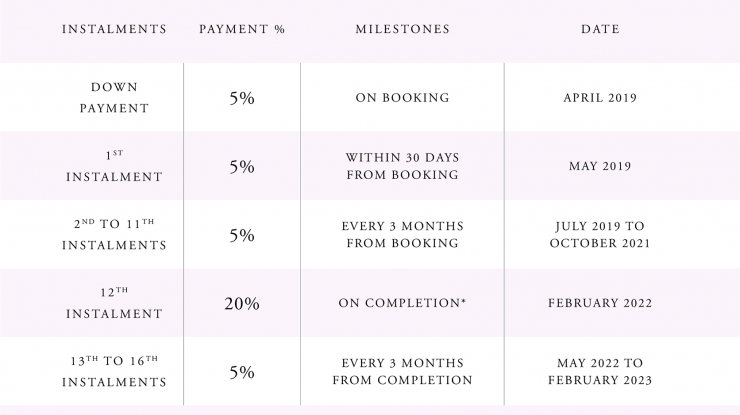Select the 13th to 16th INSTALMENTS label
Image resolution: width=740 pixels, height=415 pixels.
point(114,372)
